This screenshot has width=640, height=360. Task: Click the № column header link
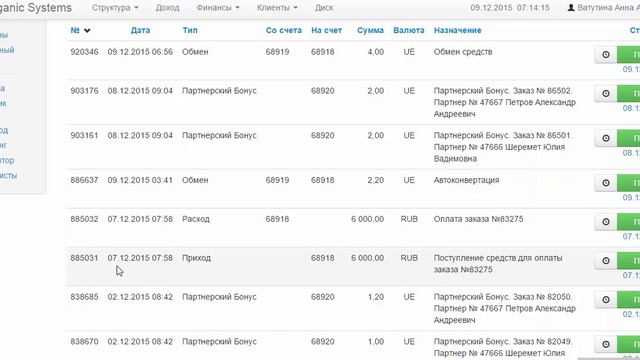click(x=75, y=30)
